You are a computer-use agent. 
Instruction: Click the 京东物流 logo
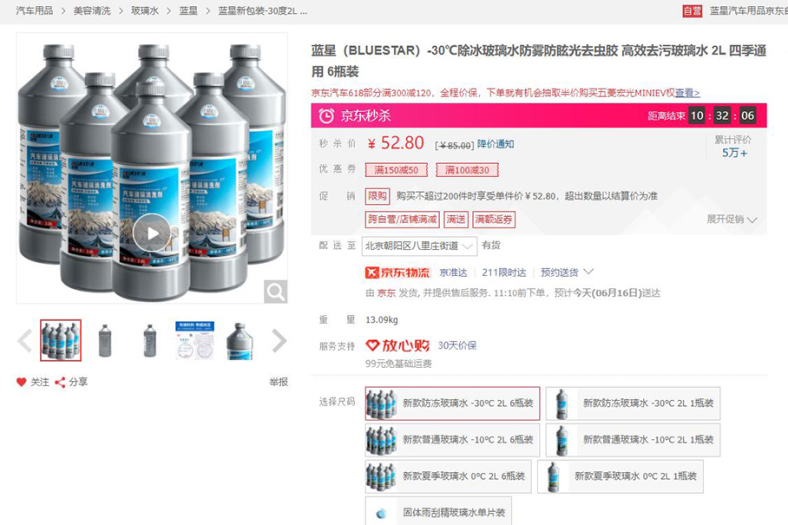pyautogui.click(x=398, y=273)
